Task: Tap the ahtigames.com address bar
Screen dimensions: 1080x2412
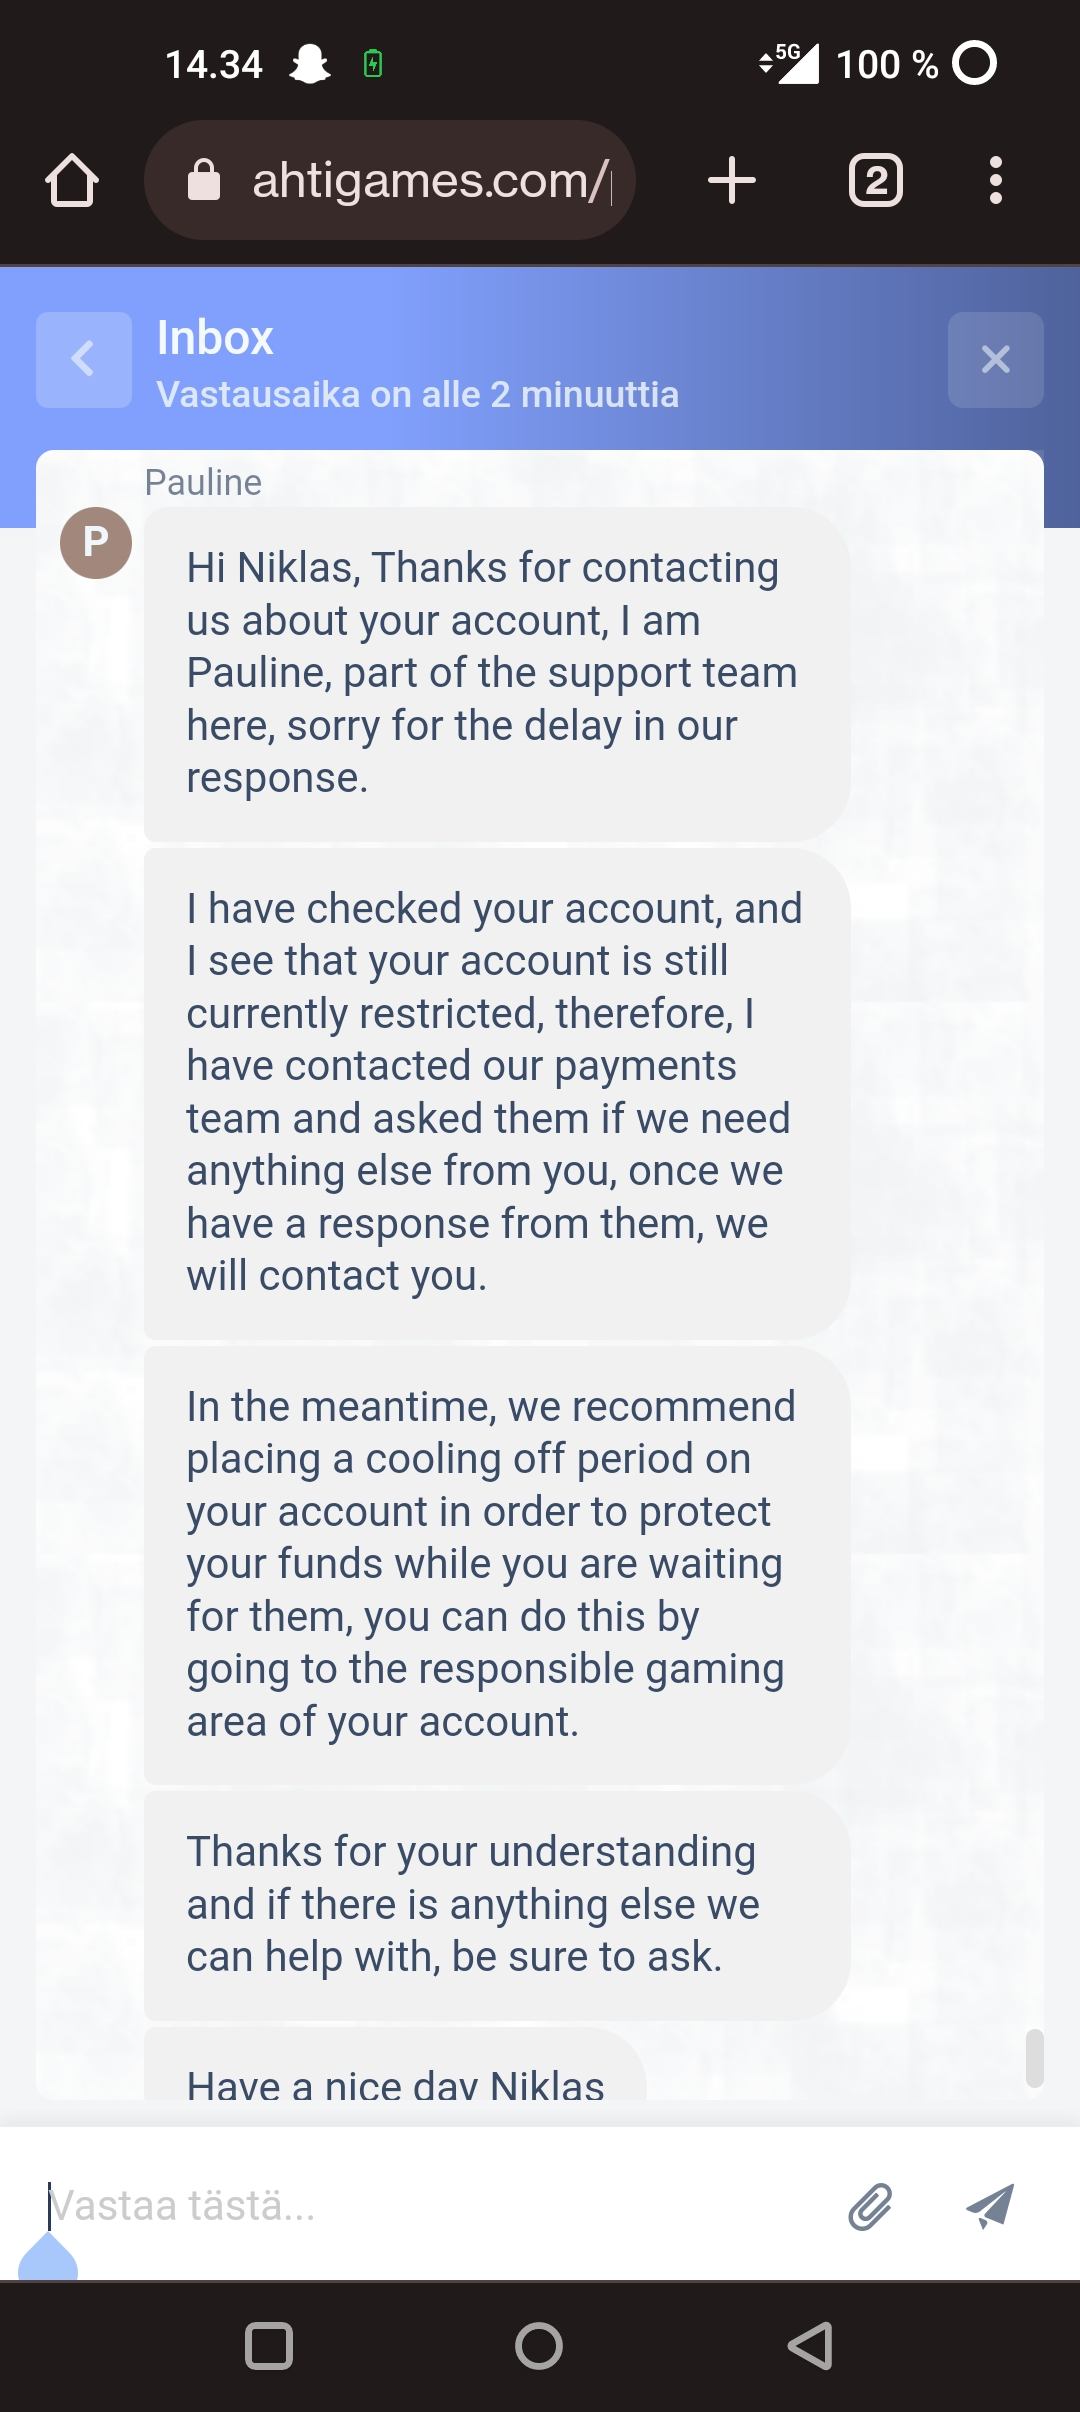Action: pos(430,181)
